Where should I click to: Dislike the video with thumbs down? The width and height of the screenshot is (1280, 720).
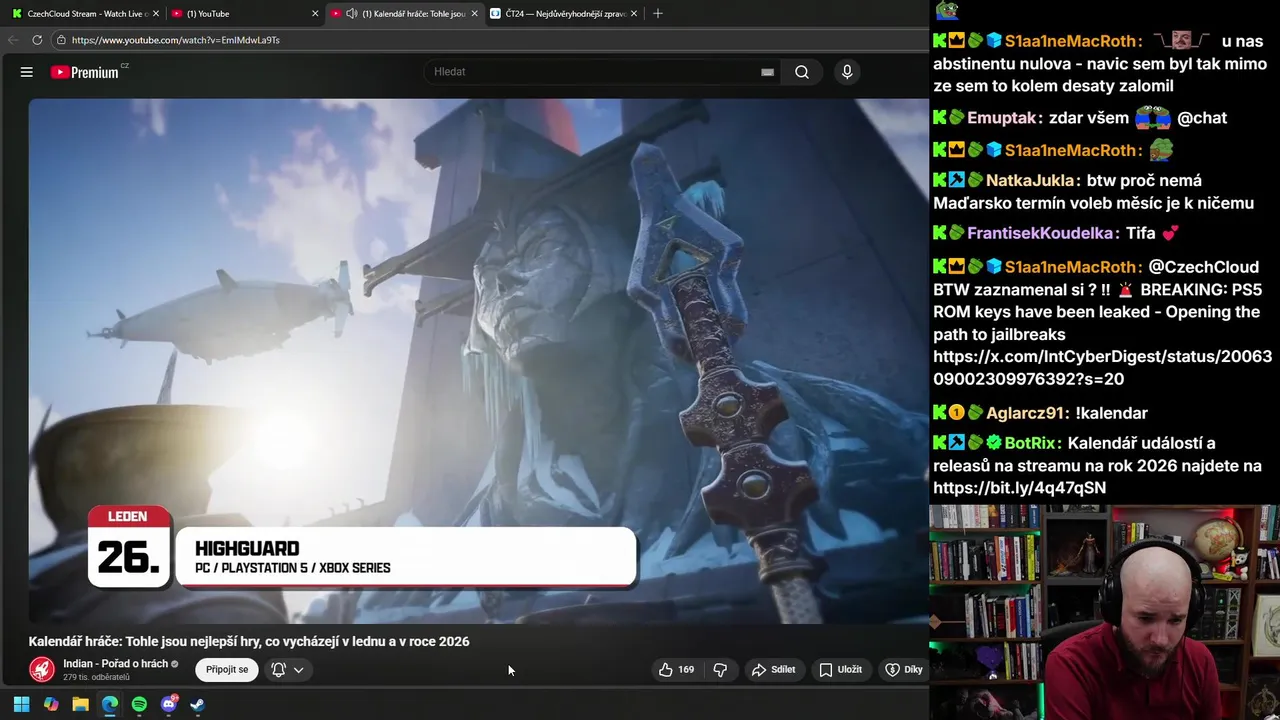pos(720,670)
